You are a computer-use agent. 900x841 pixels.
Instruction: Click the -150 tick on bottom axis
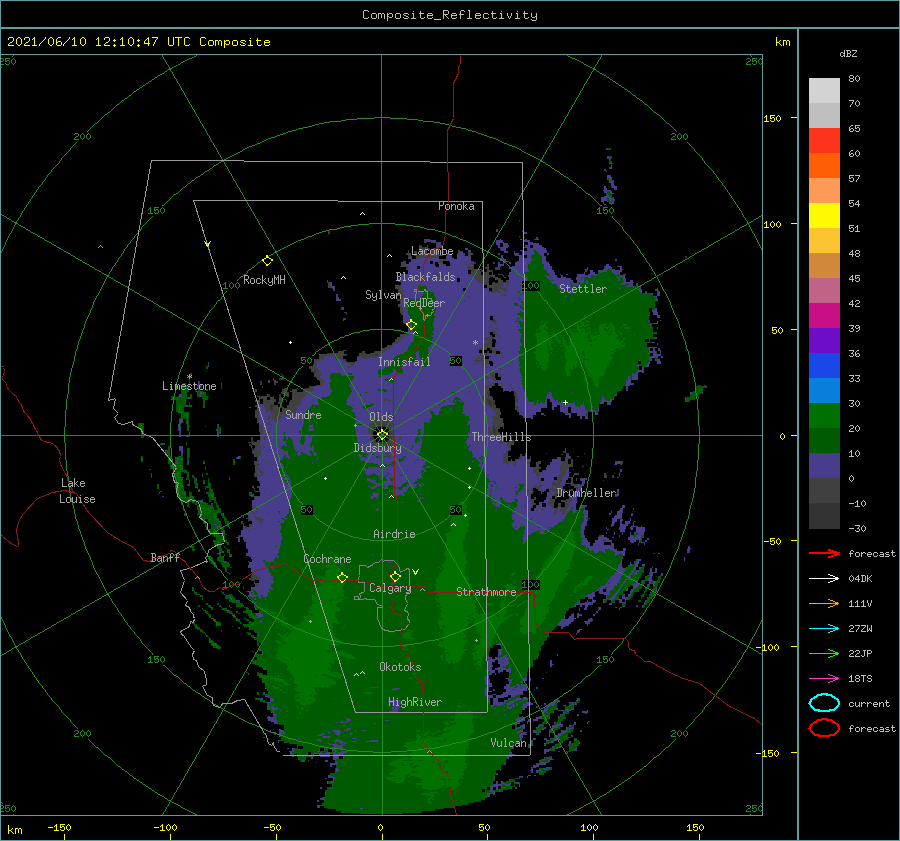pos(59,827)
